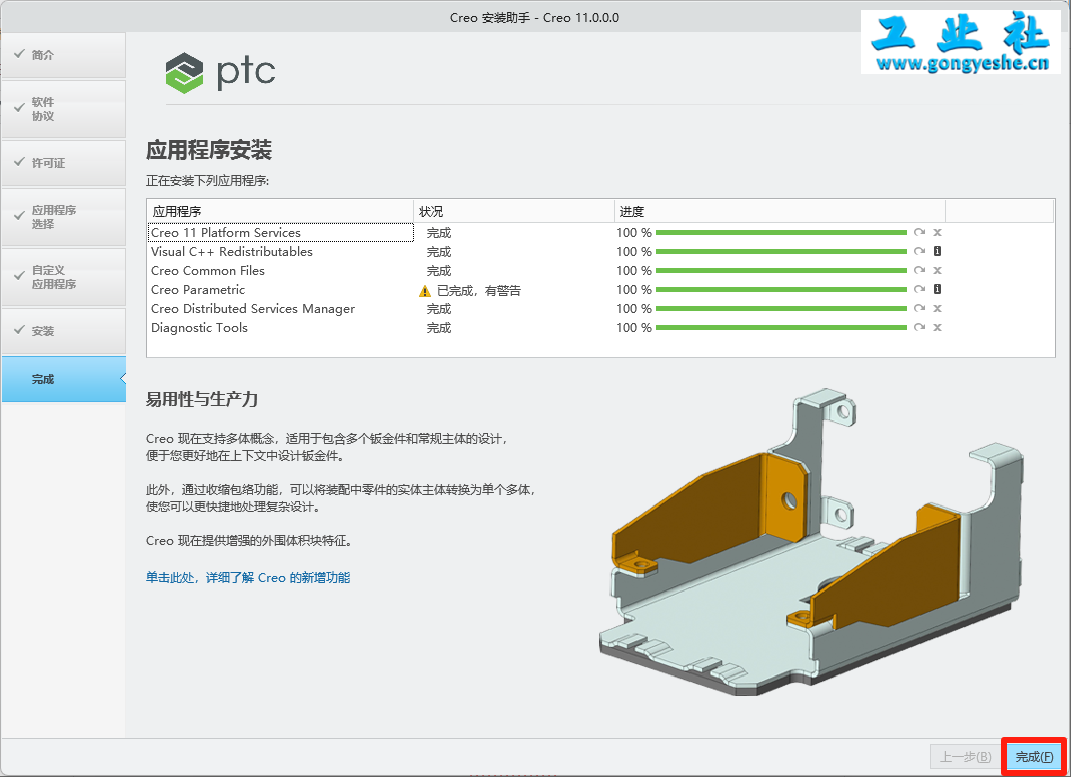The image size is (1071, 777).
Task: Click the sheet metal bracket illustration
Action: [x=811, y=542]
